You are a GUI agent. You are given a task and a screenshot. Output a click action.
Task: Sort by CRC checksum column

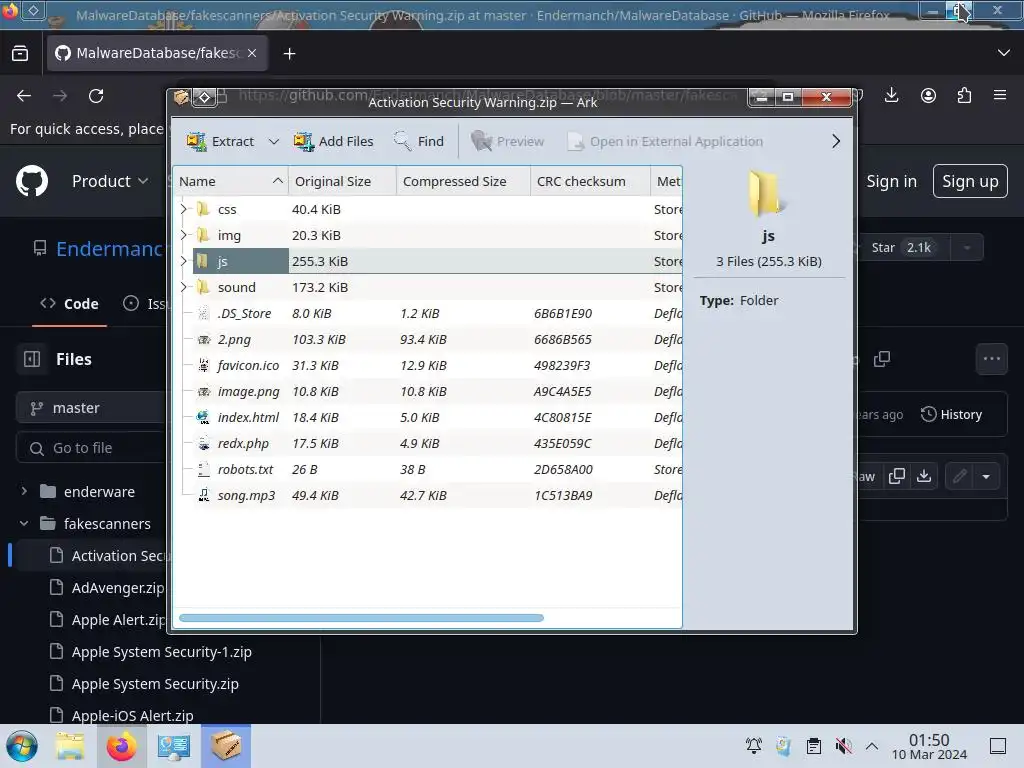pos(590,181)
